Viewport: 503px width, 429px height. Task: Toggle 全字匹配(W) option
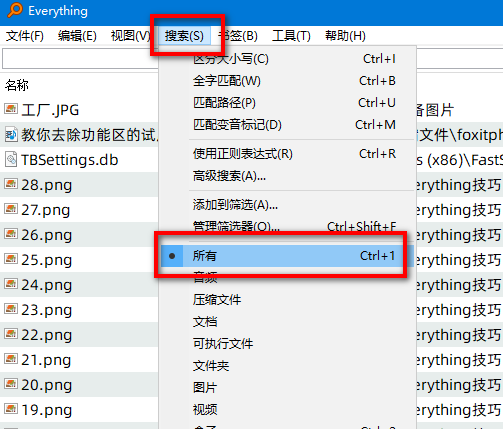(x=287, y=81)
